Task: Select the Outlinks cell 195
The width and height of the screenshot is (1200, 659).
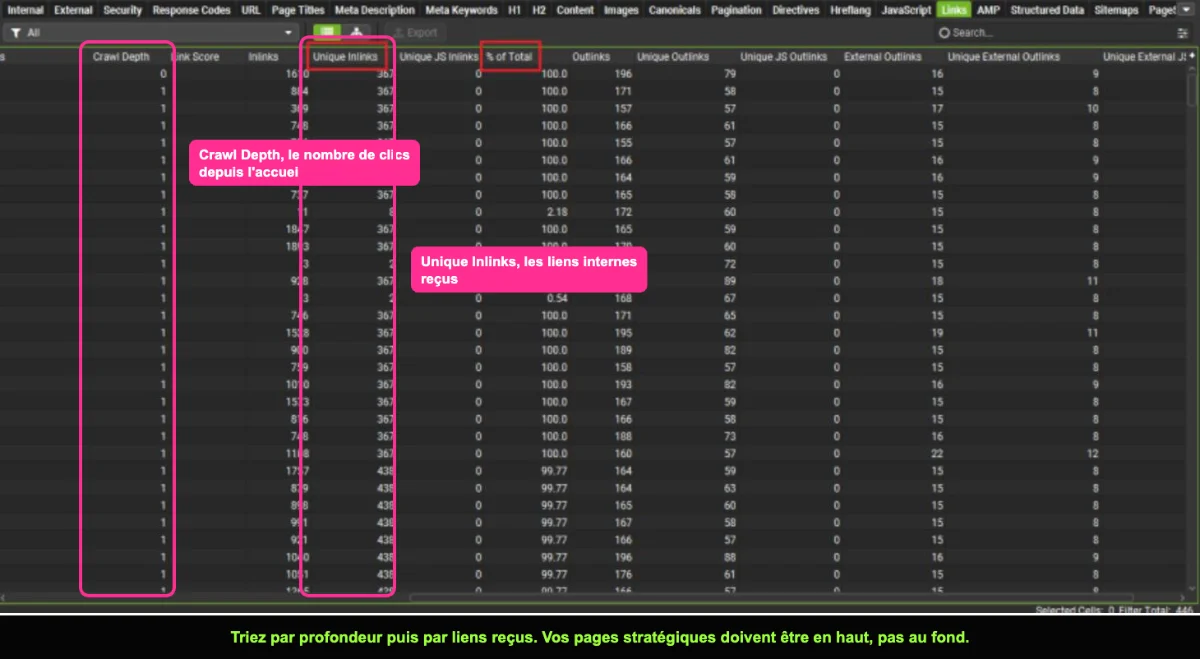Action: pos(623,331)
